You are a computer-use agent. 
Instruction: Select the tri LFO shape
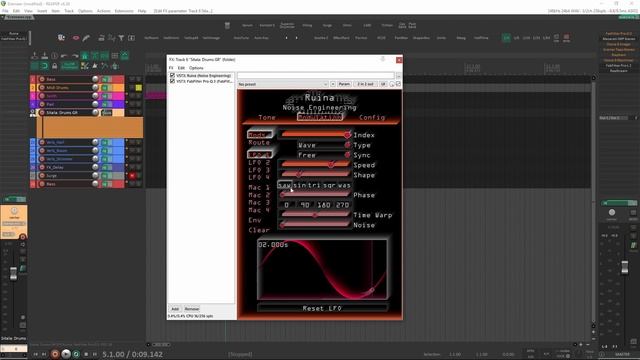coord(314,185)
